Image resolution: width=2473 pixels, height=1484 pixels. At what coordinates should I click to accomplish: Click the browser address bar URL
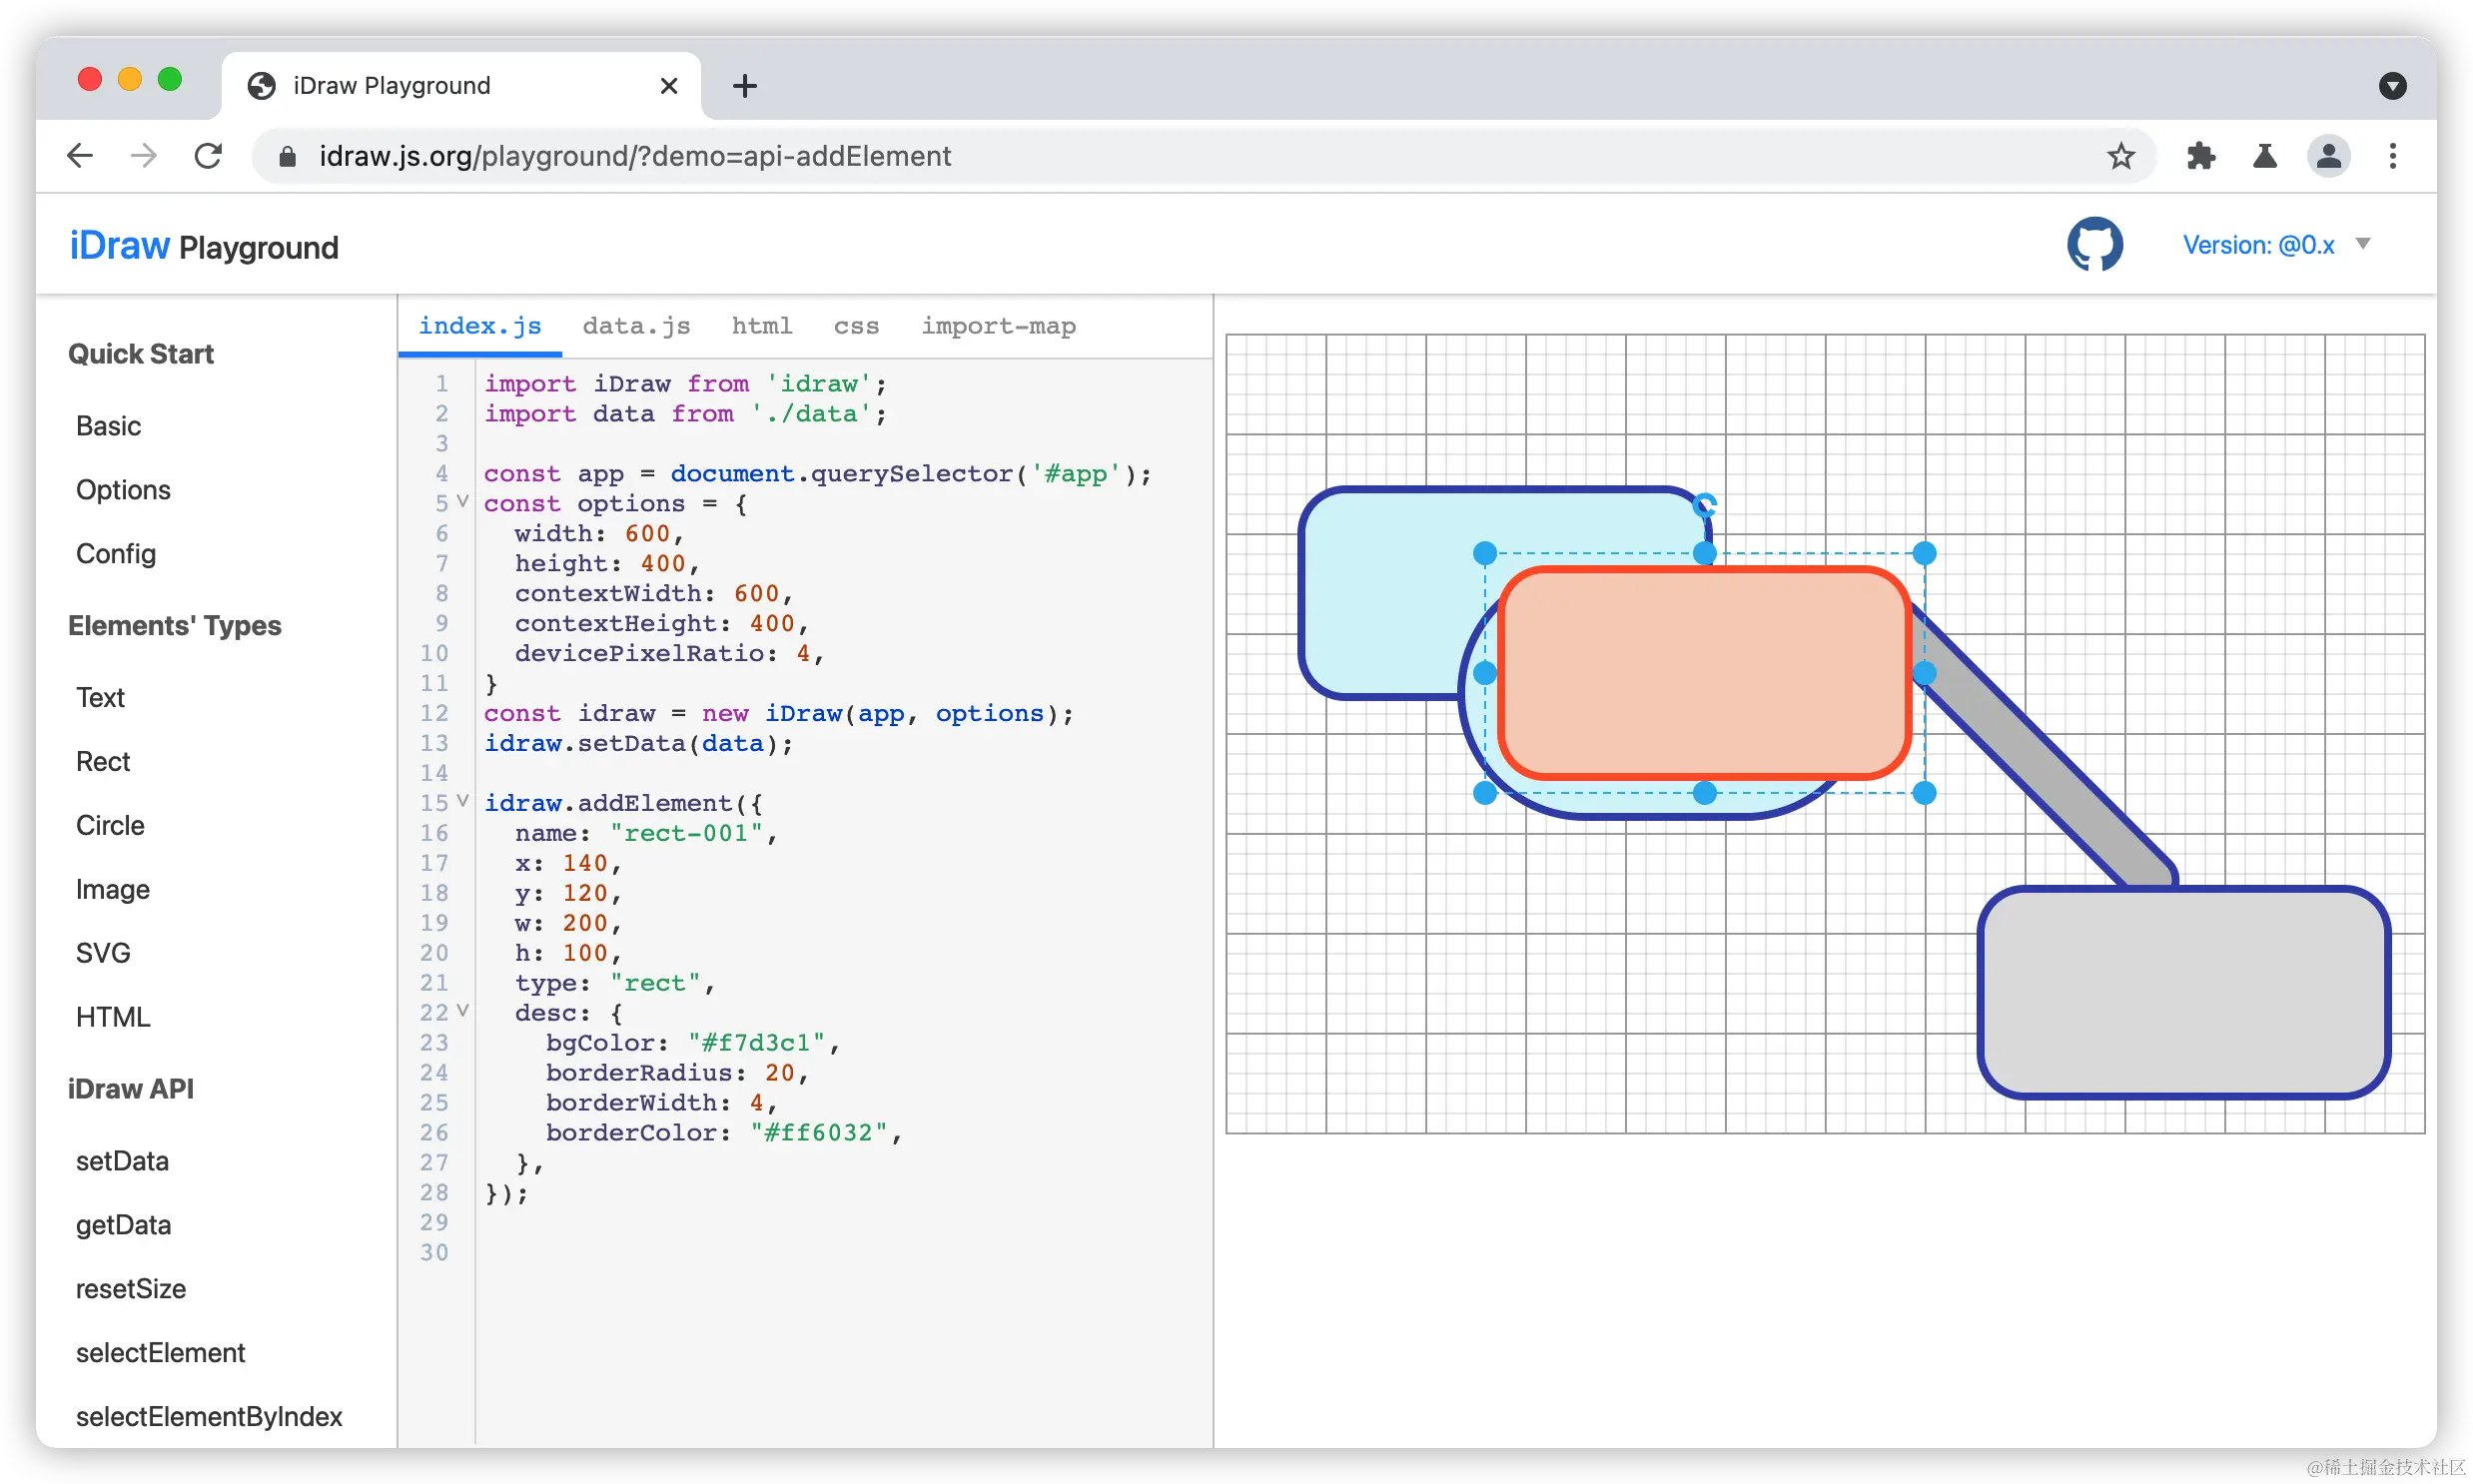point(635,156)
